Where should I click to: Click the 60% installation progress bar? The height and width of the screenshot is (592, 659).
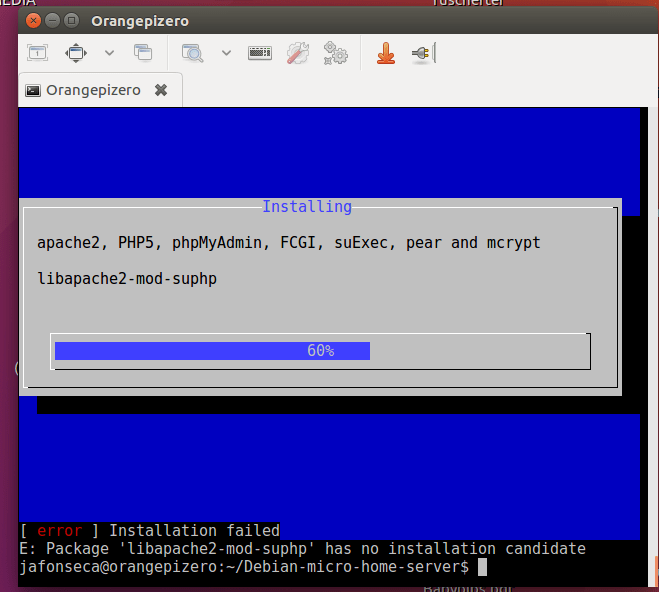click(x=320, y=351)
